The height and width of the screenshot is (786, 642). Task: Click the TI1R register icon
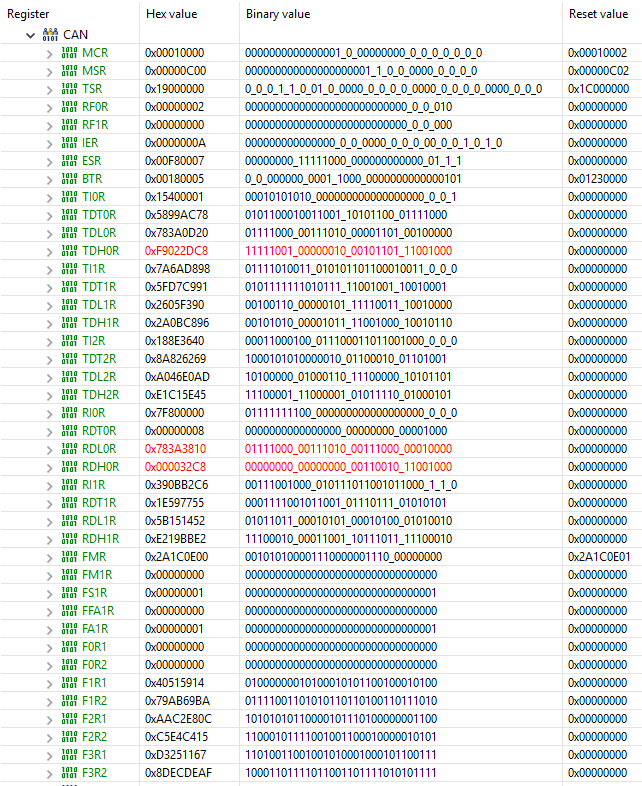pos(69,269)
